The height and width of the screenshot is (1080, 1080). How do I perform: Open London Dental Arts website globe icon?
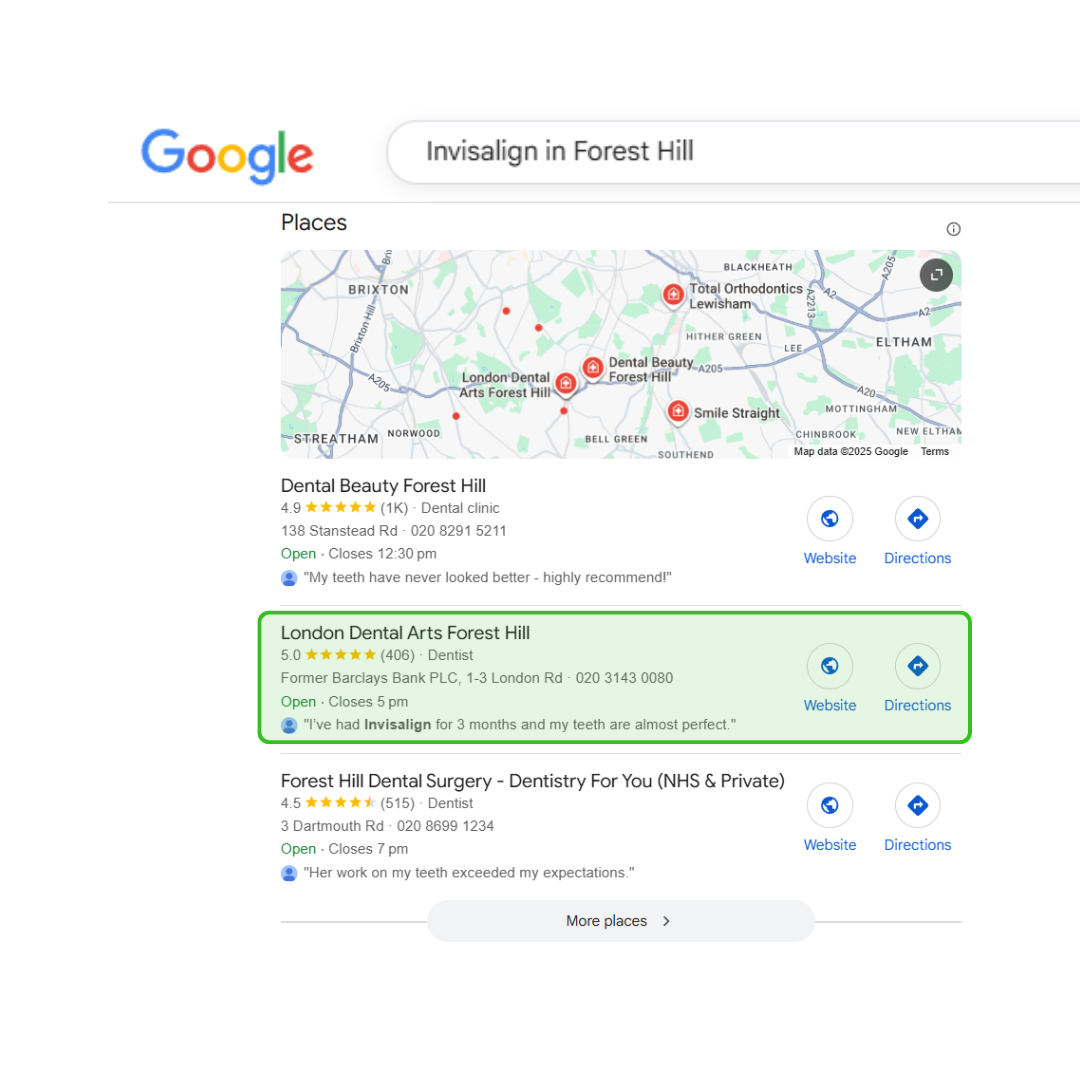[829, 666]
